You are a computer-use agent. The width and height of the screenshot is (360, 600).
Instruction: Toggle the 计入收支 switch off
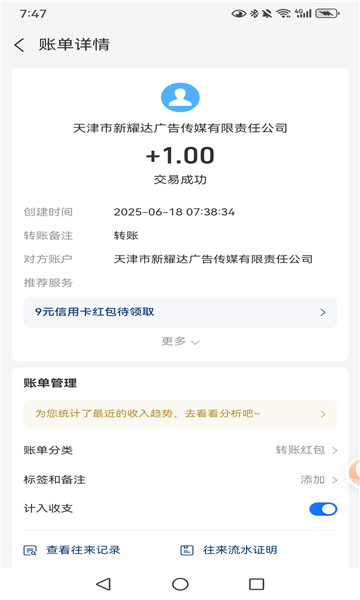(323, 509)
